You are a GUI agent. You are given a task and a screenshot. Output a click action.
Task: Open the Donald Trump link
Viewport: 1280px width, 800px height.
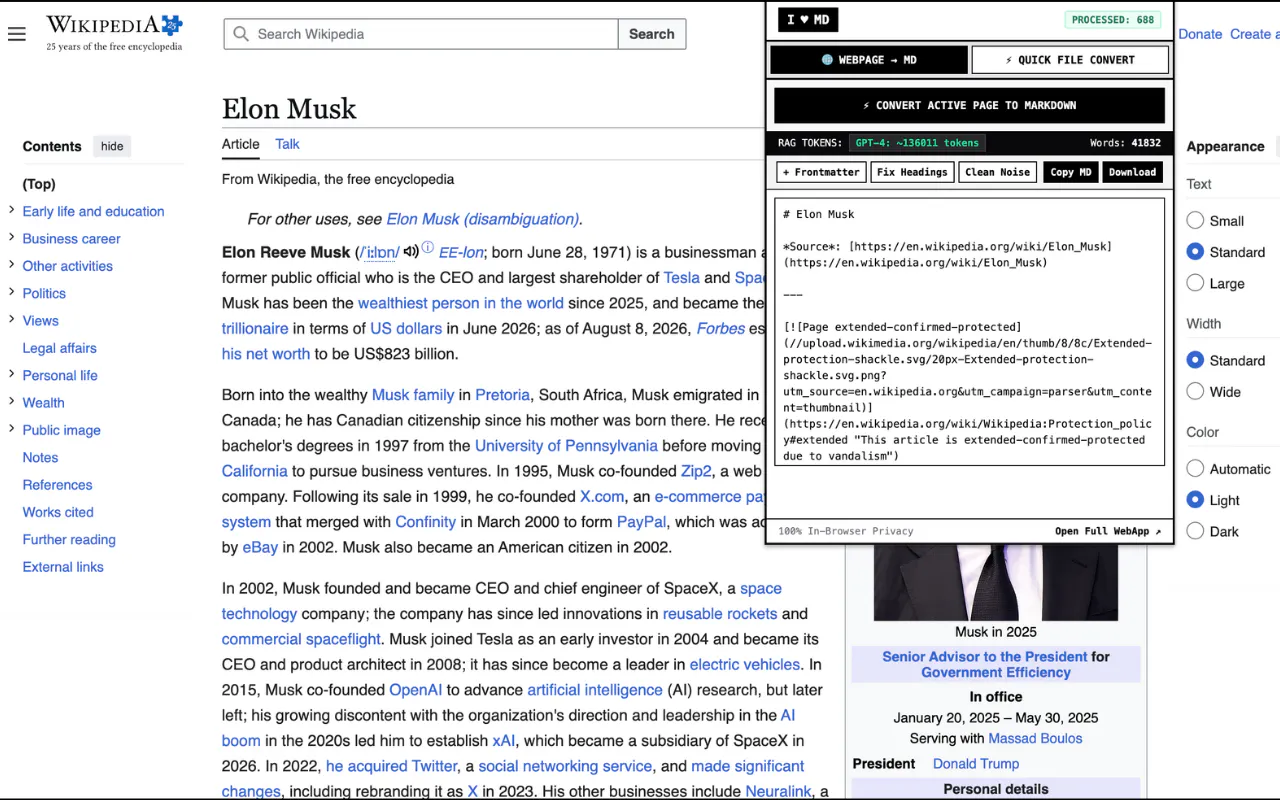tap(976, 764)
